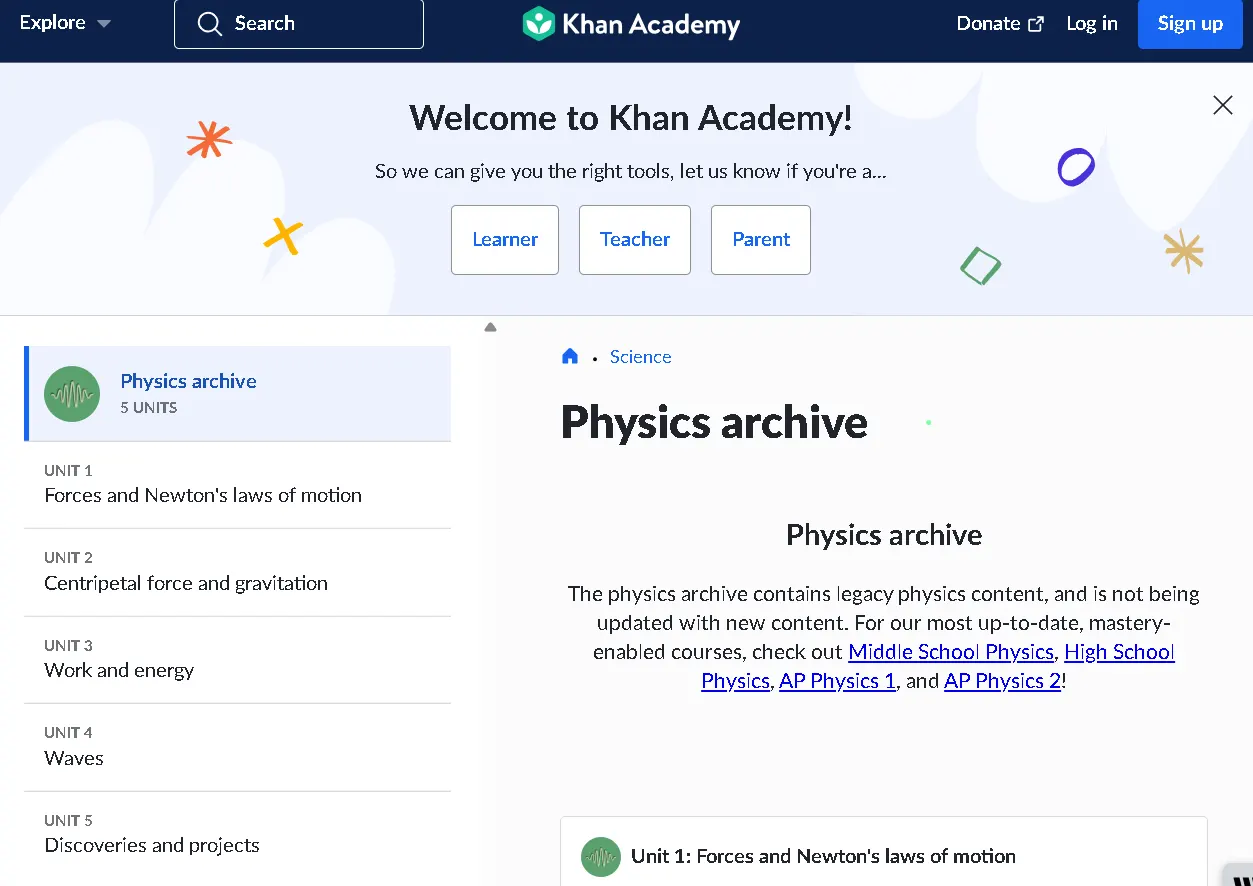Select the Learner role button

coord(505,240)
